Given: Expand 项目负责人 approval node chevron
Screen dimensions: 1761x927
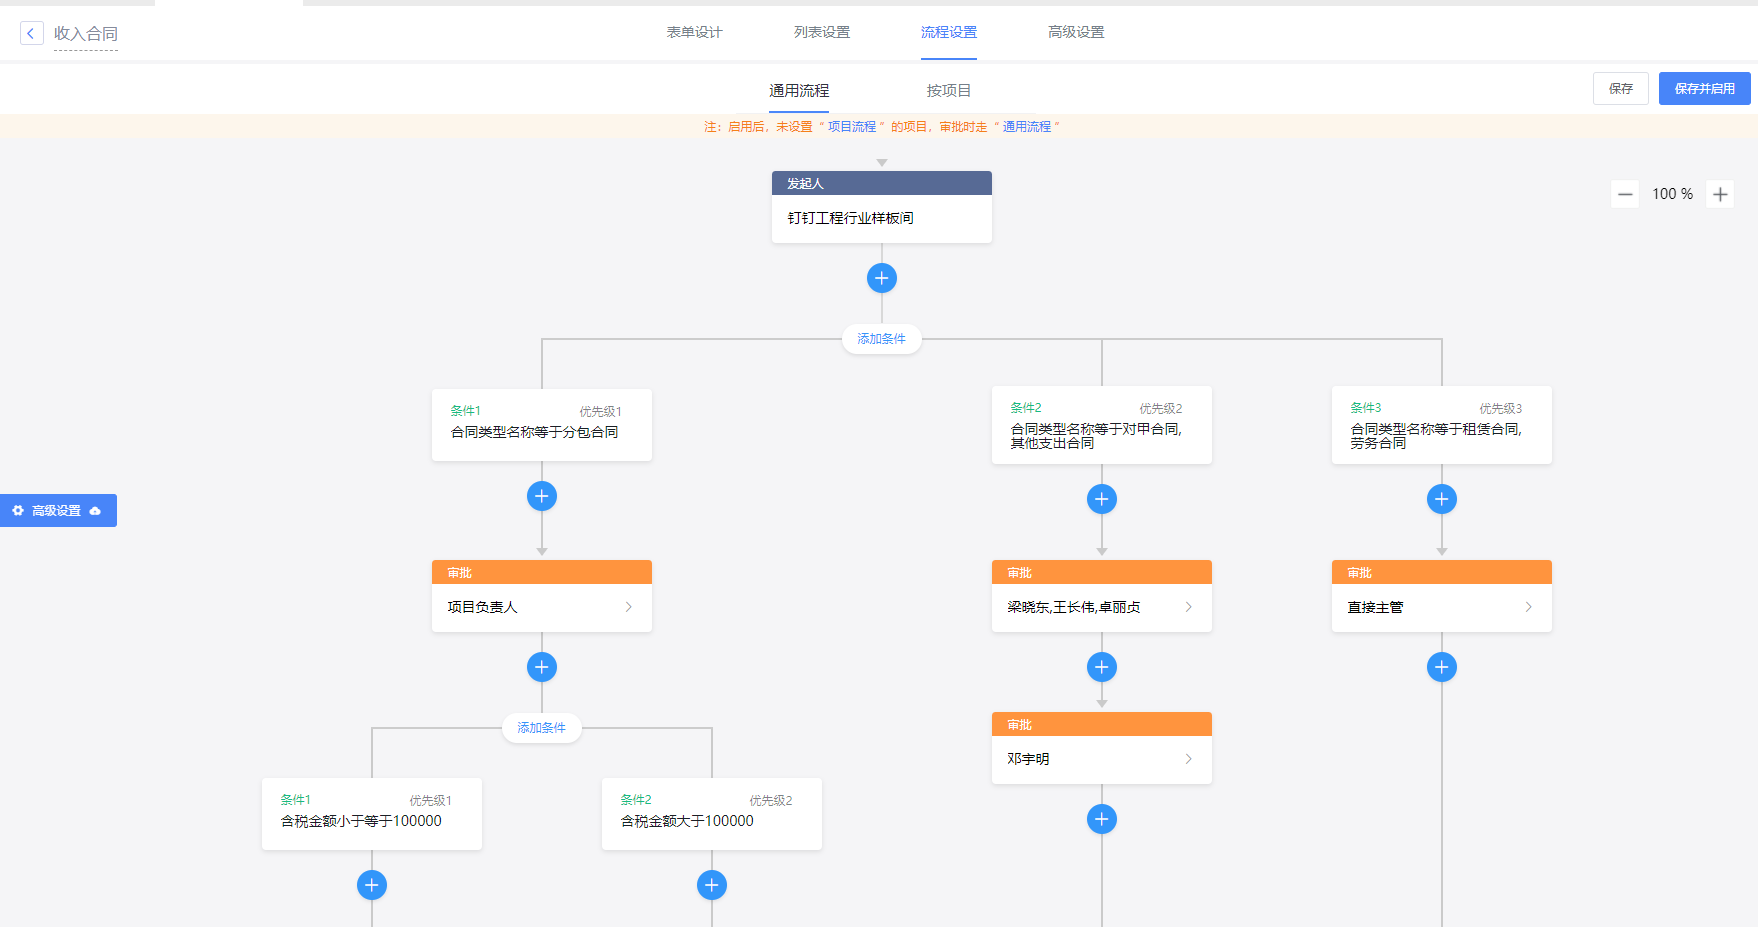Looking at the screenshot, I should pos(628,607).
